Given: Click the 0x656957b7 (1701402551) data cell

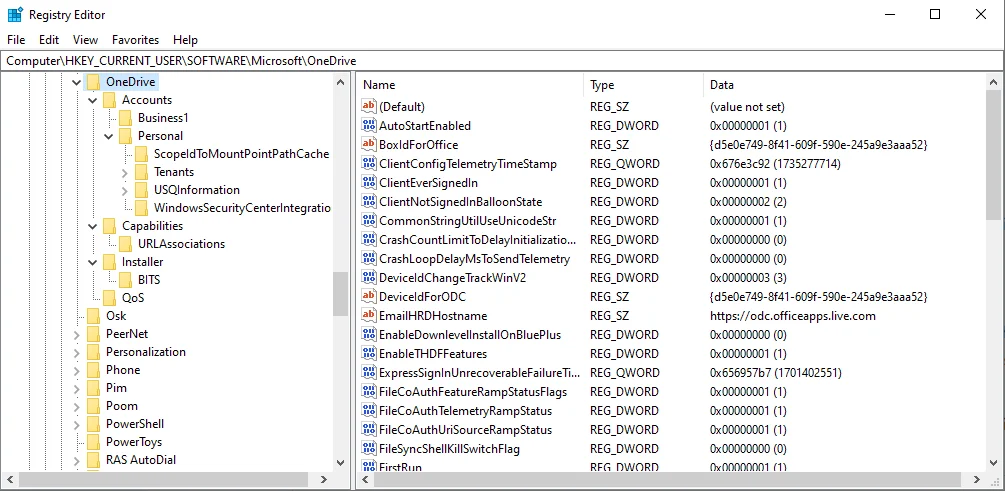Looking at the screenshot, I should (x=776, y=373).
